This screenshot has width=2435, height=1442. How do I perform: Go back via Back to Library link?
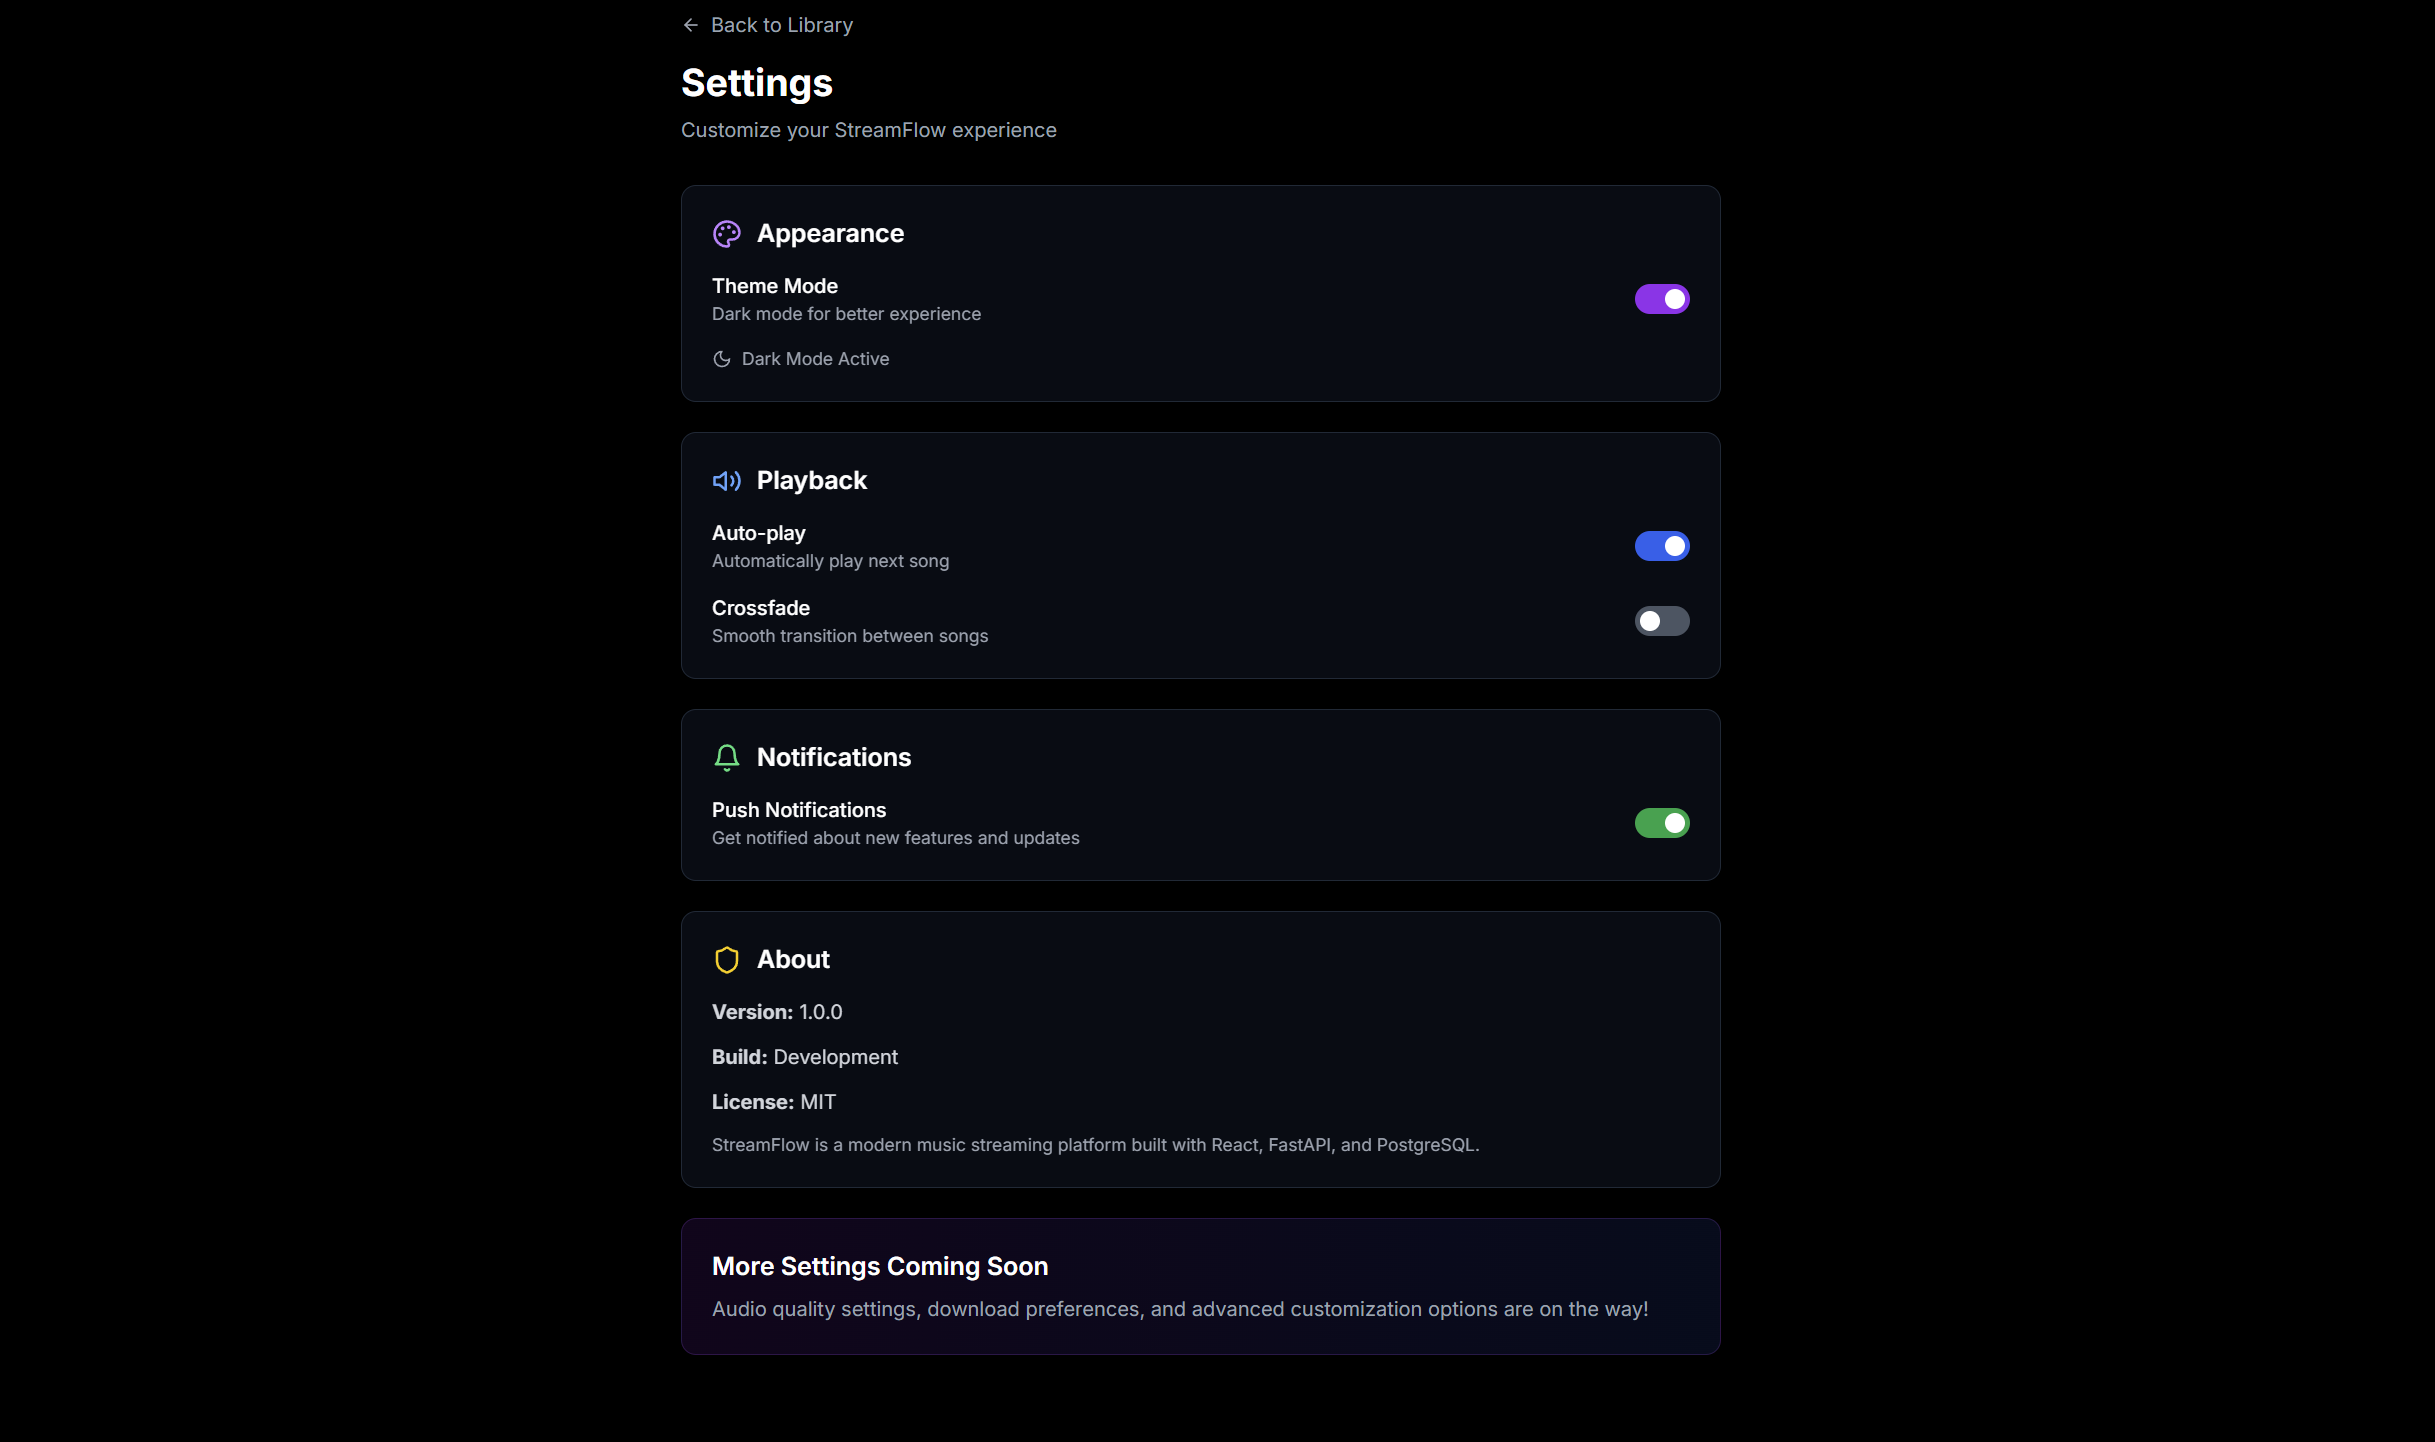(781, 25)
